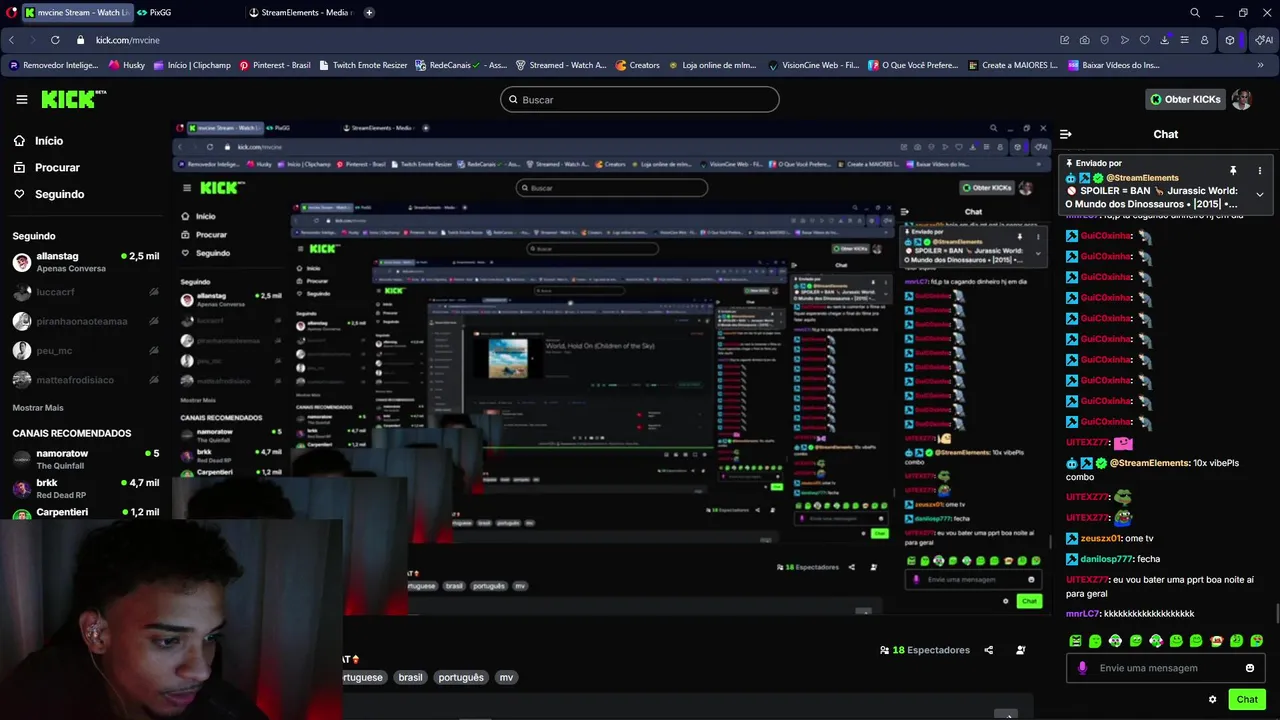Open the browser tab search magnifier

coord(1195,12)
